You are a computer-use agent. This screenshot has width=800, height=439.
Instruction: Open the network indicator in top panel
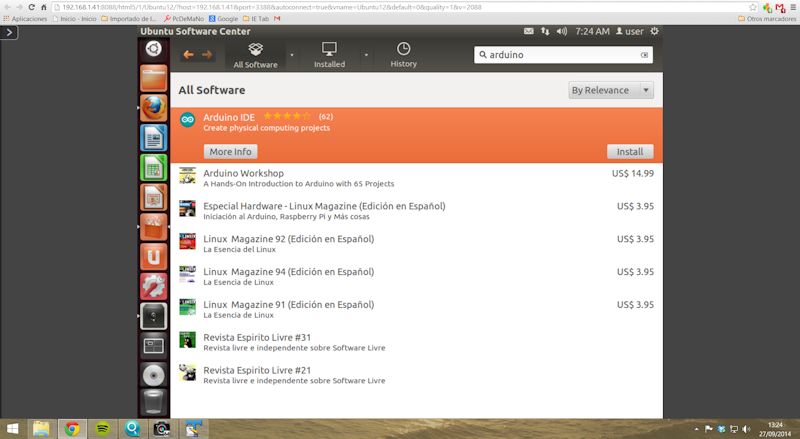tap(545, 31)
